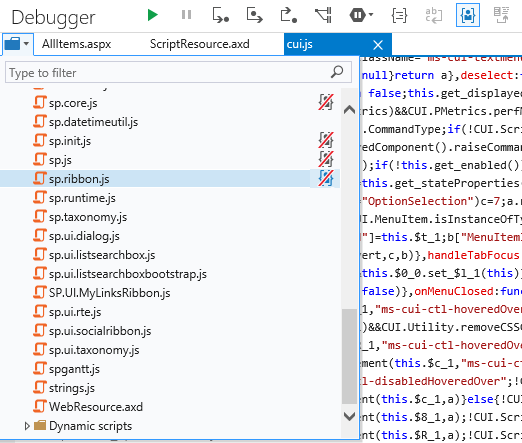
Task: Click the Break on new worker icon
Action: [x=323, y=15]
